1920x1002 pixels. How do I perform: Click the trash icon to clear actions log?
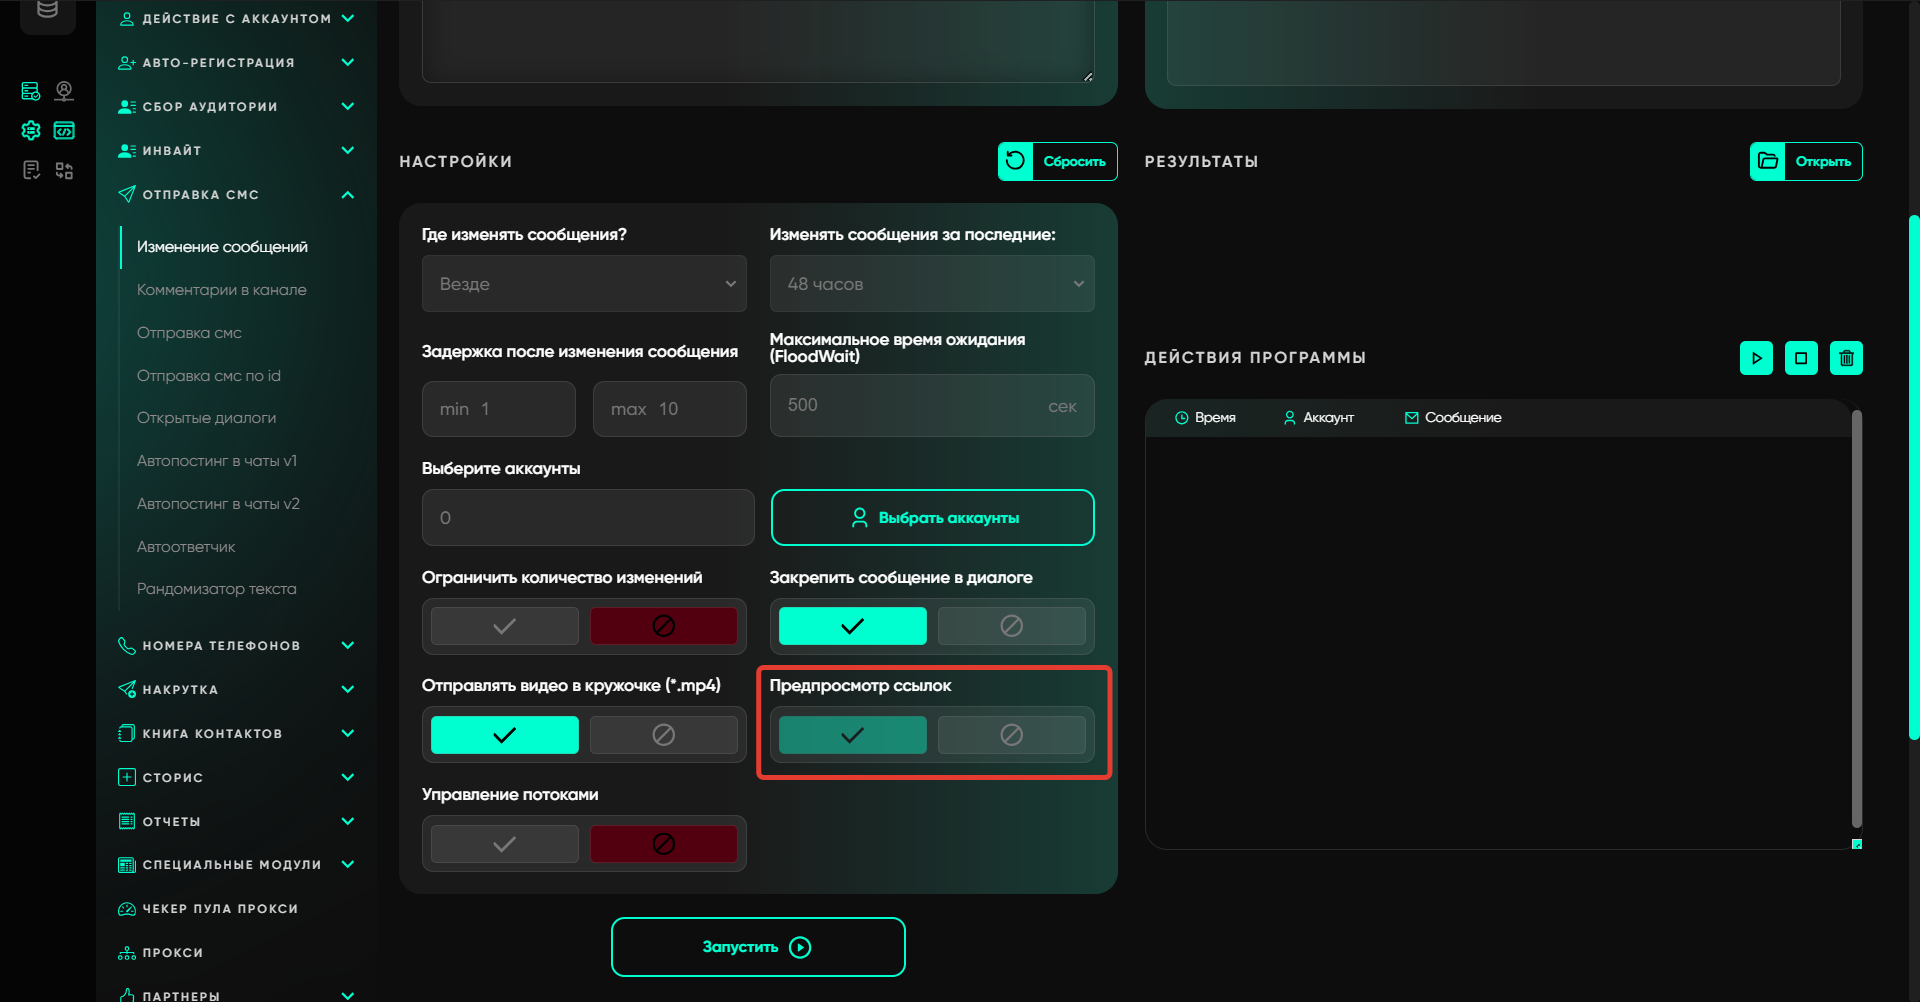[x=1846, y=358]
